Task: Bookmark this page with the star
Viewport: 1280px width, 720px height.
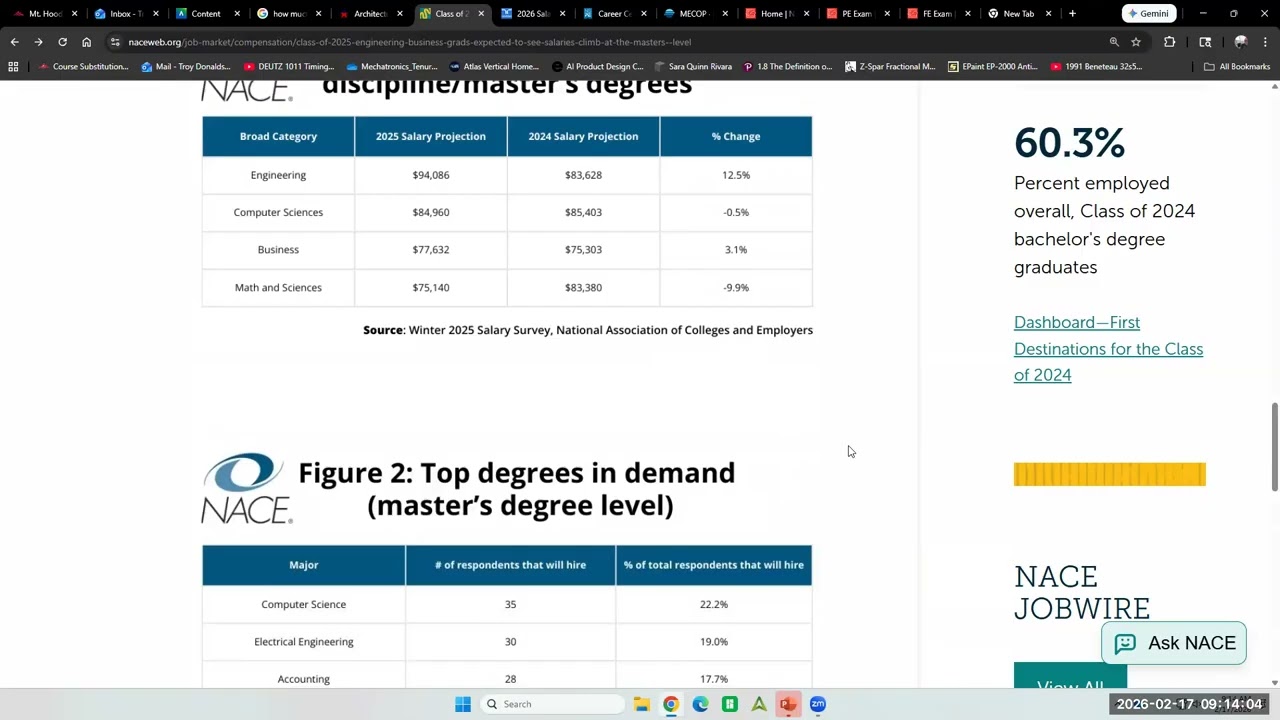Action: tap(1136, 42)
